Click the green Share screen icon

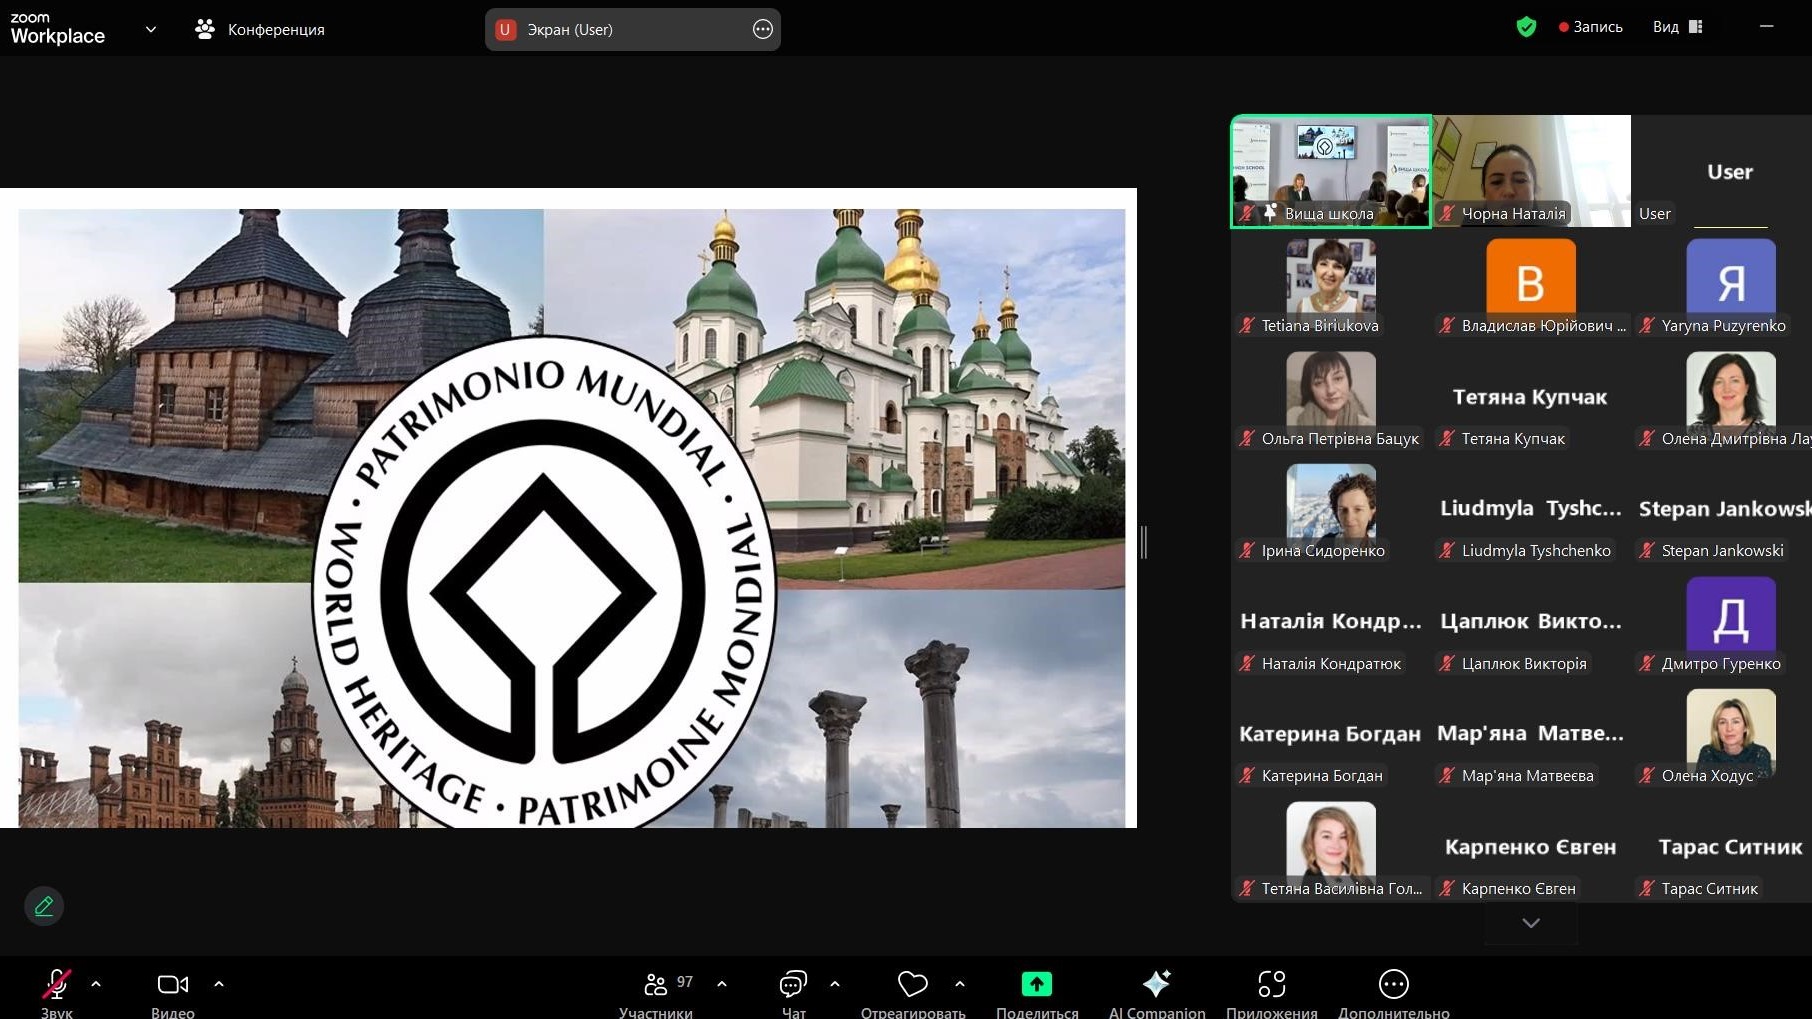pos(1036,985)
